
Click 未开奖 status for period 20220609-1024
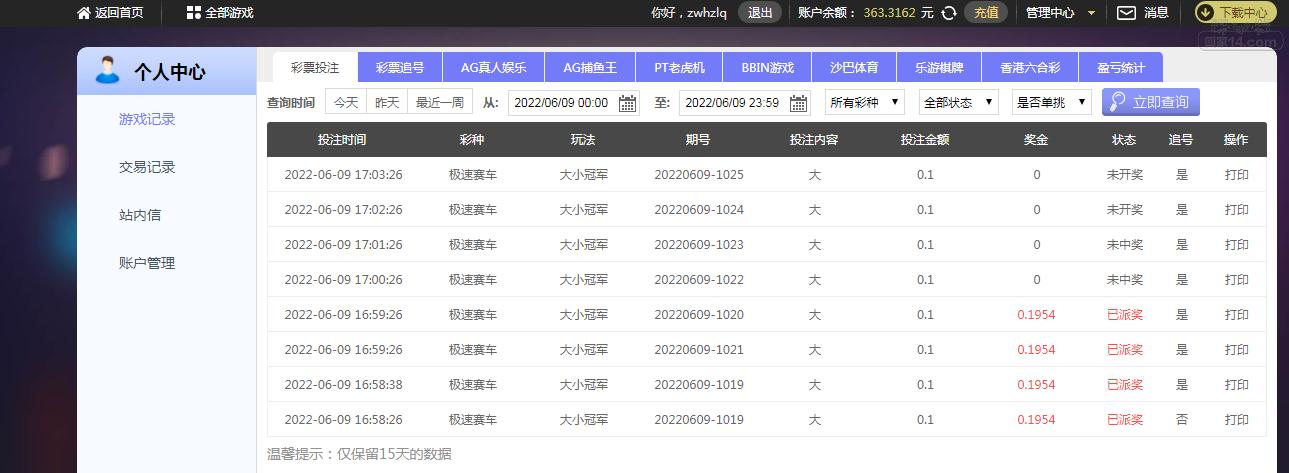point(1125,209)
